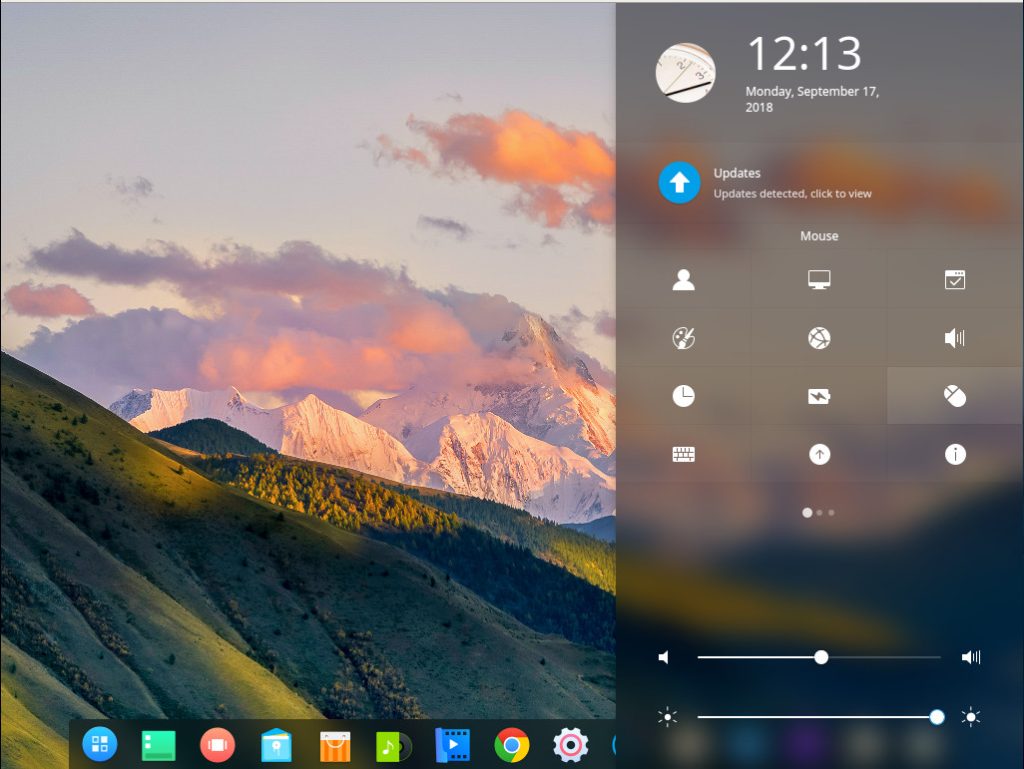Open Mouse settings icon

pyautogui.click(x=955, y=396)
